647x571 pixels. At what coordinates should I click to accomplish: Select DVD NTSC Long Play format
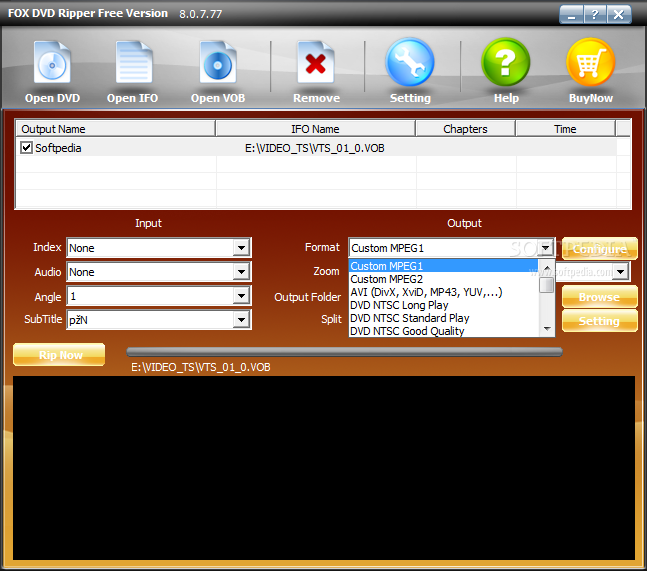coord(444,305)
